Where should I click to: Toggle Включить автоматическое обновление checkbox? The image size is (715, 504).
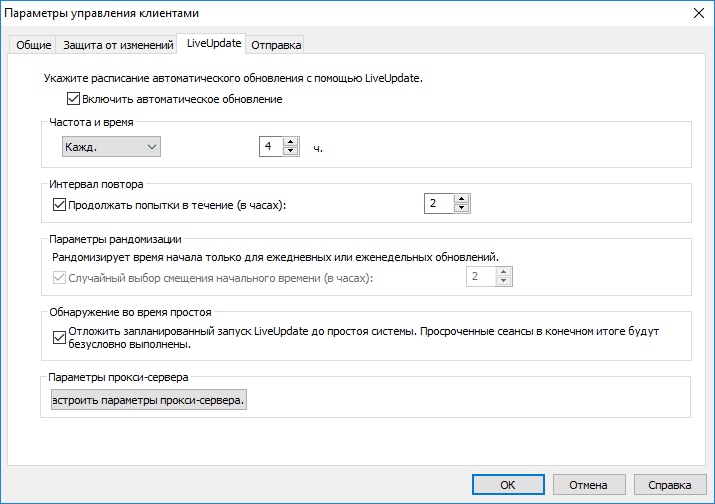pyautogui.click(x=73, y=99)
